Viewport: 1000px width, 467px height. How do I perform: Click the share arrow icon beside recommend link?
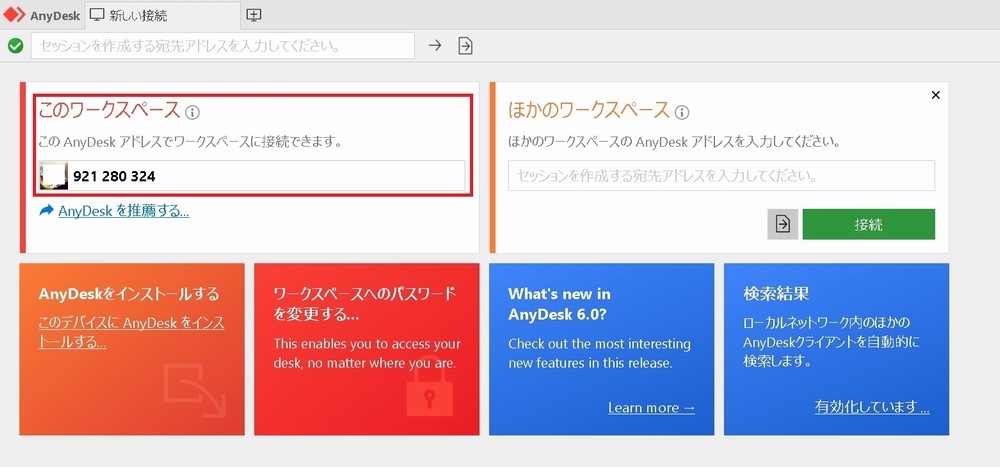click(47, 211)
